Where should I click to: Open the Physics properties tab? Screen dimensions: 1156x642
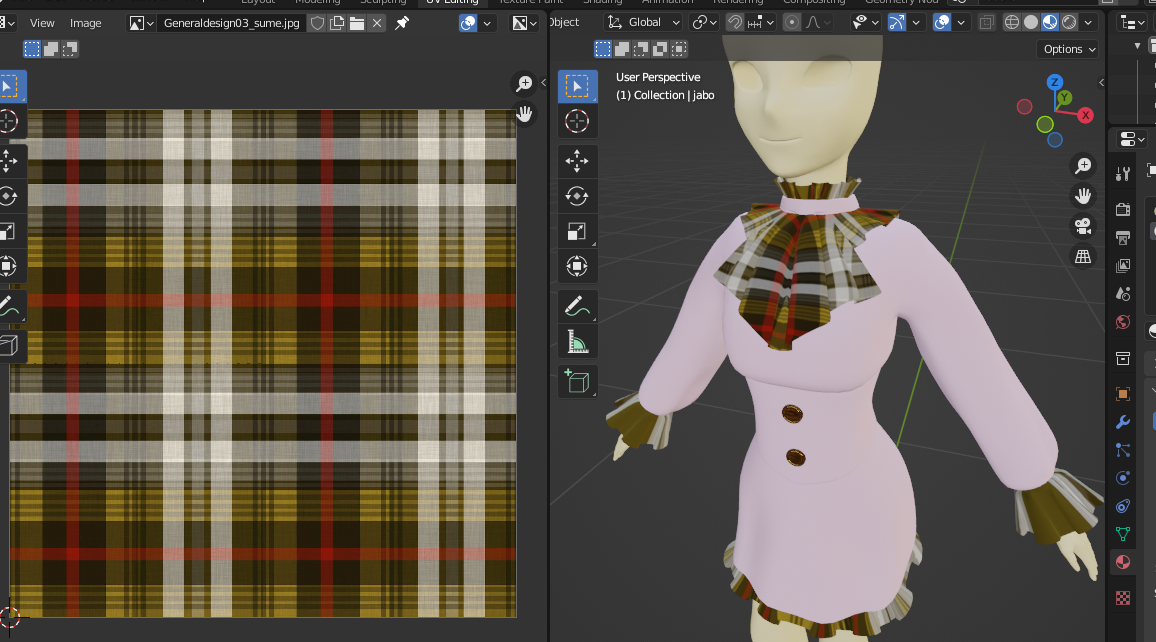click(1123, 478)
